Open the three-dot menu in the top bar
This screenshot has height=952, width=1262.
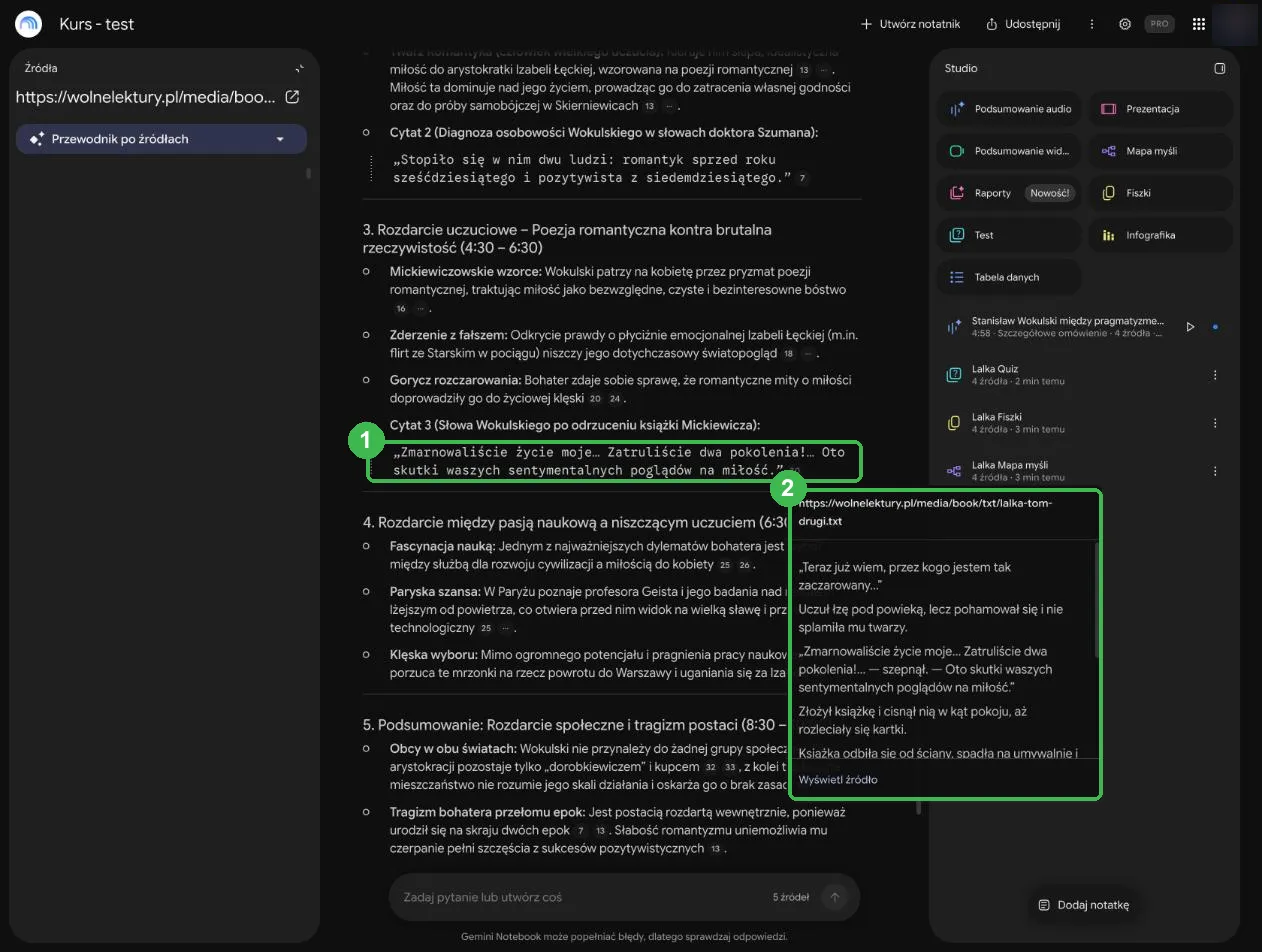point(1092,24)
